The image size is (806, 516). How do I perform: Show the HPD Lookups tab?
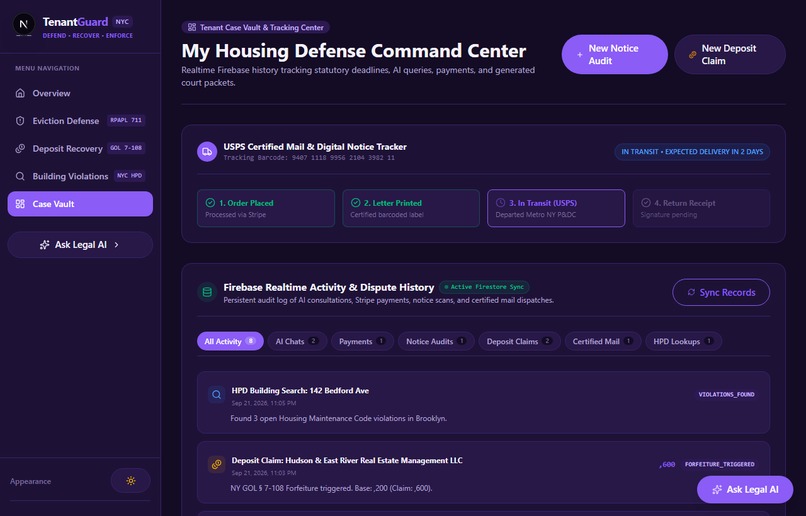pos(683,341)
